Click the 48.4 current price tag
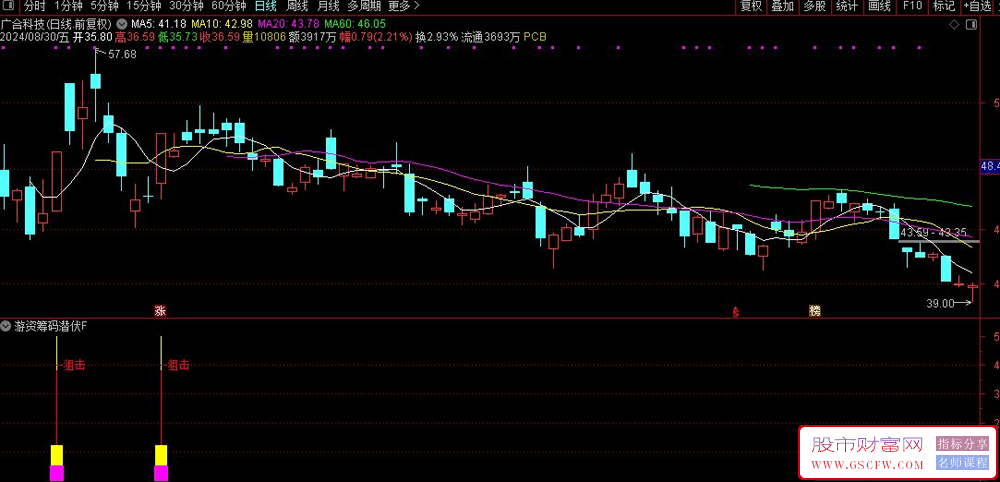Viewport: 1000px width, 482px height. pos(990,166)
